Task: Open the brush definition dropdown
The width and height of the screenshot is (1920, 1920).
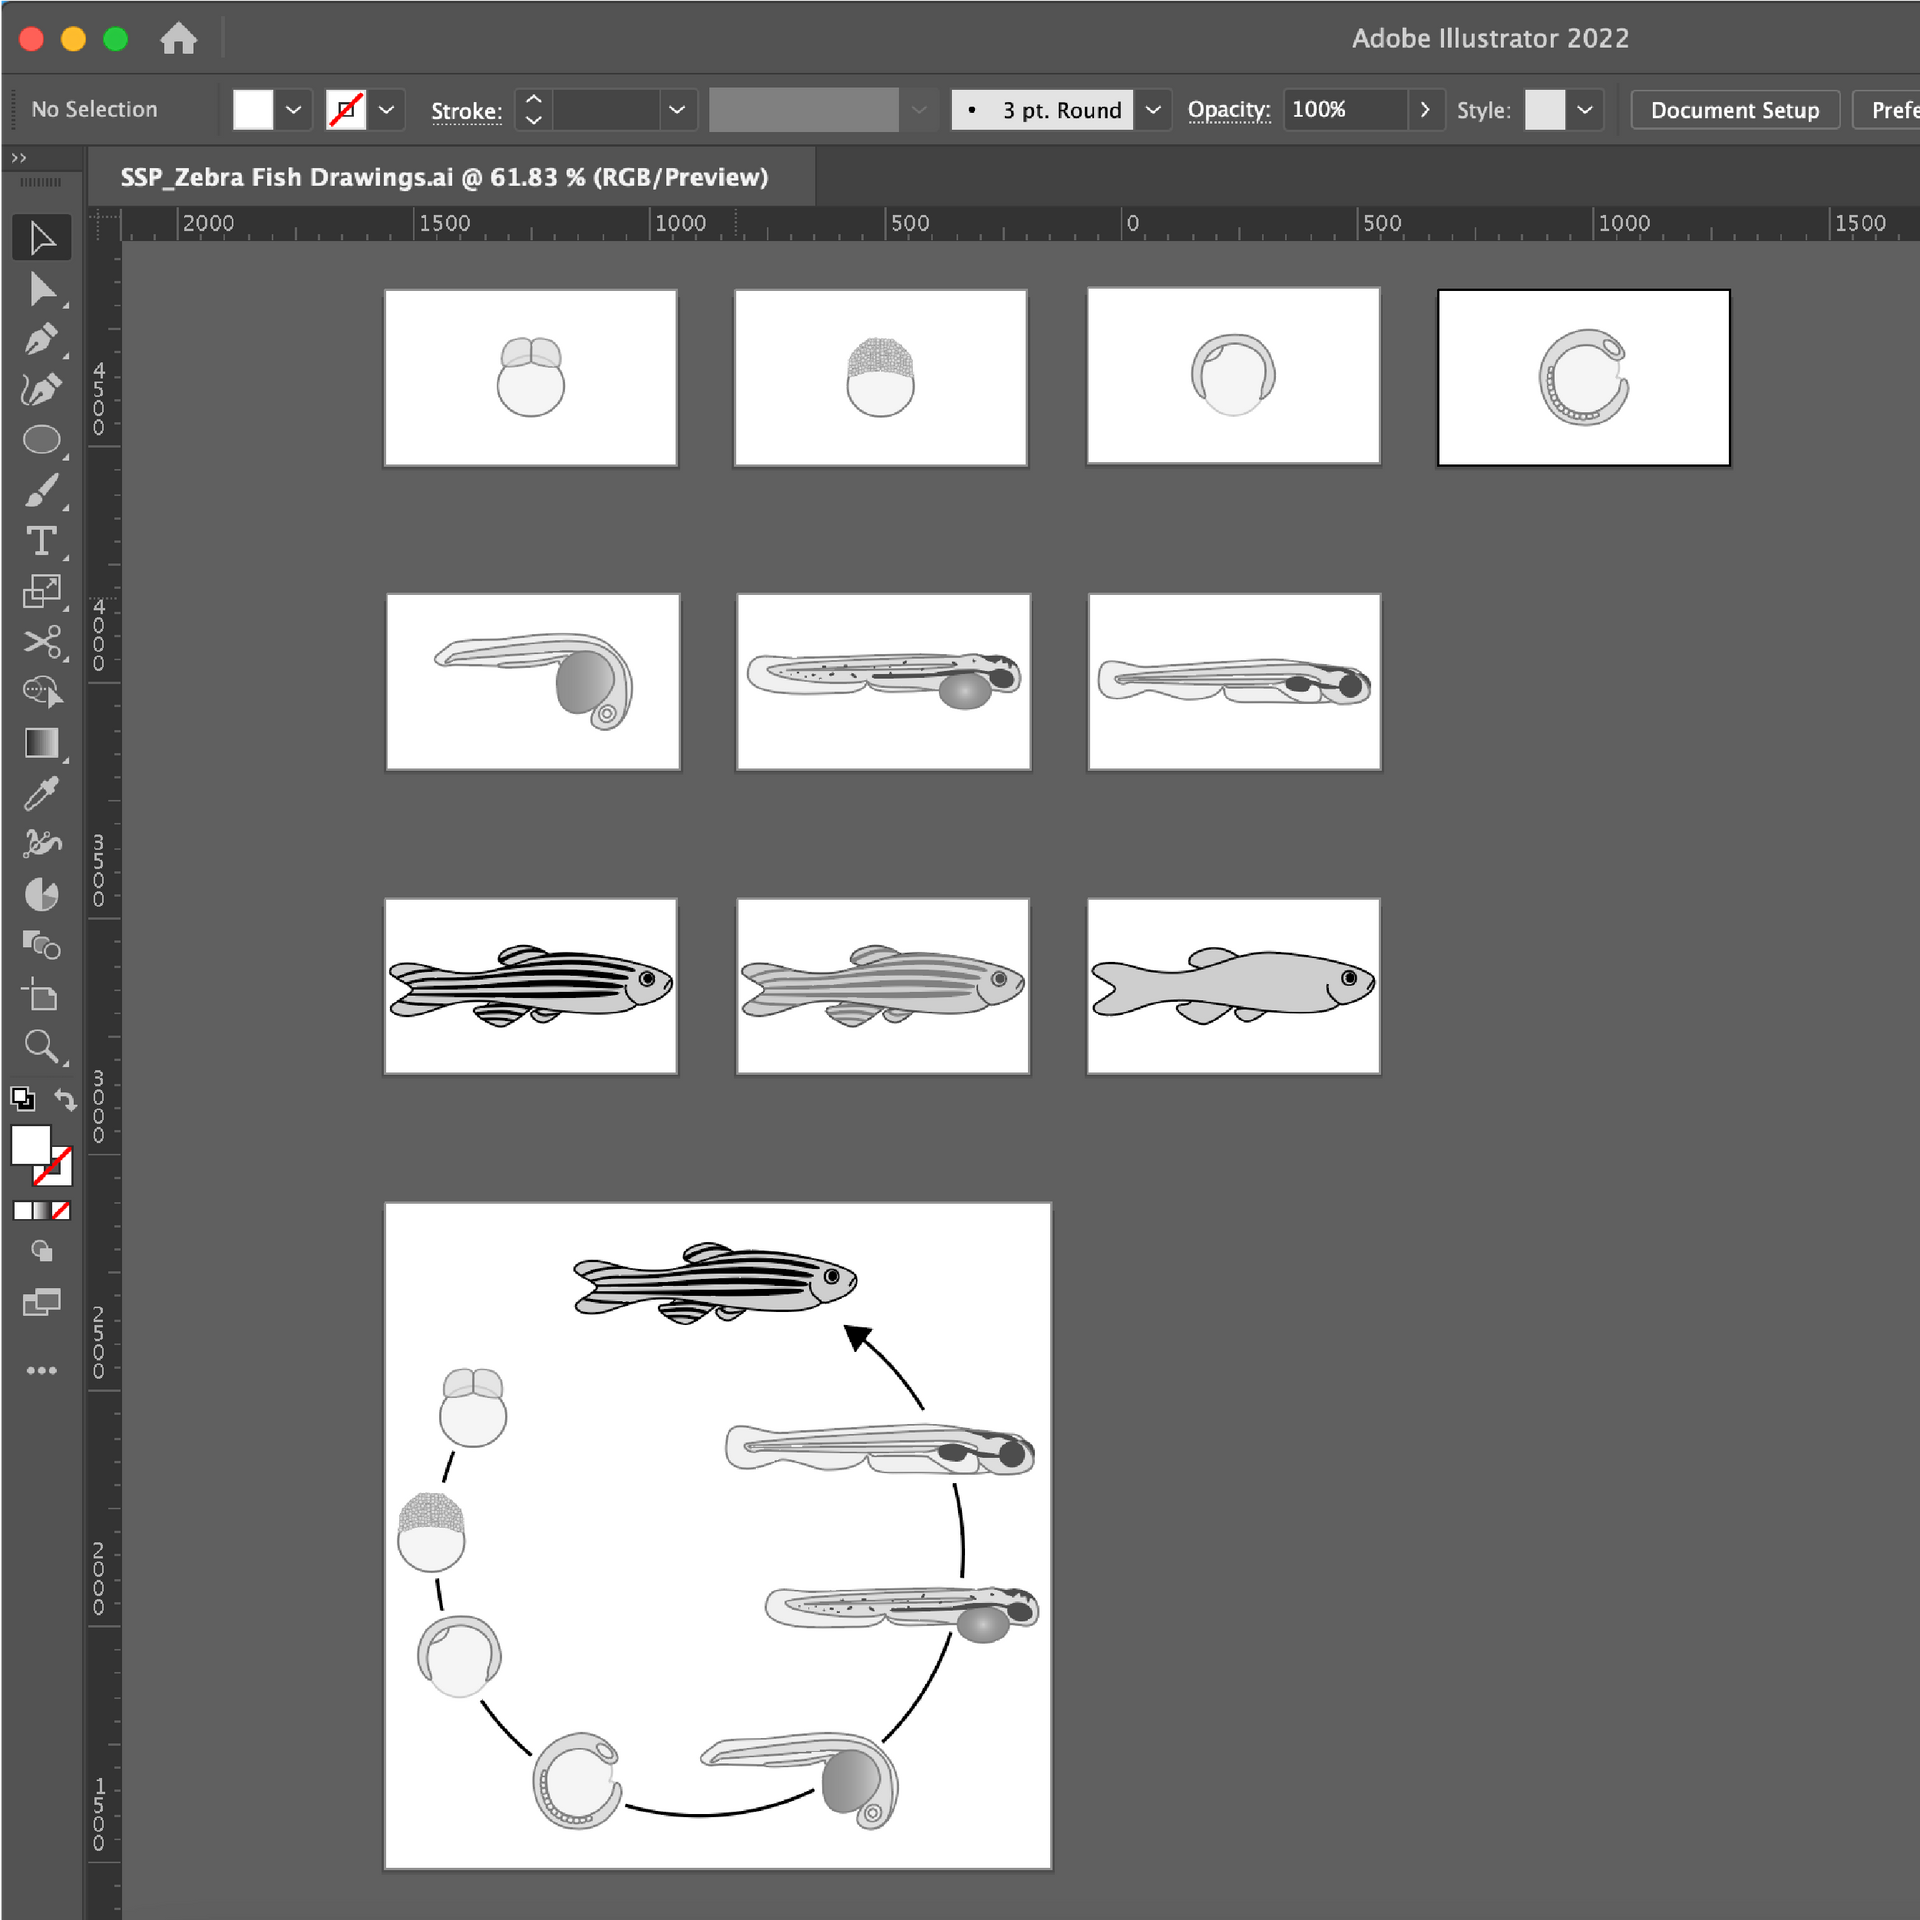Action: pos(919,110)
